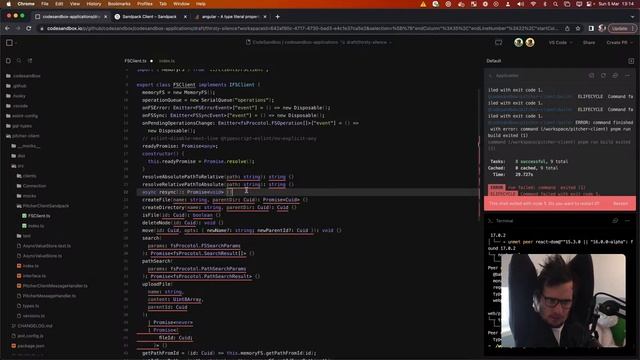The image size is (640, 360).
Task: Open the search icon in the sidebar
Action: [x=19, y=61]
